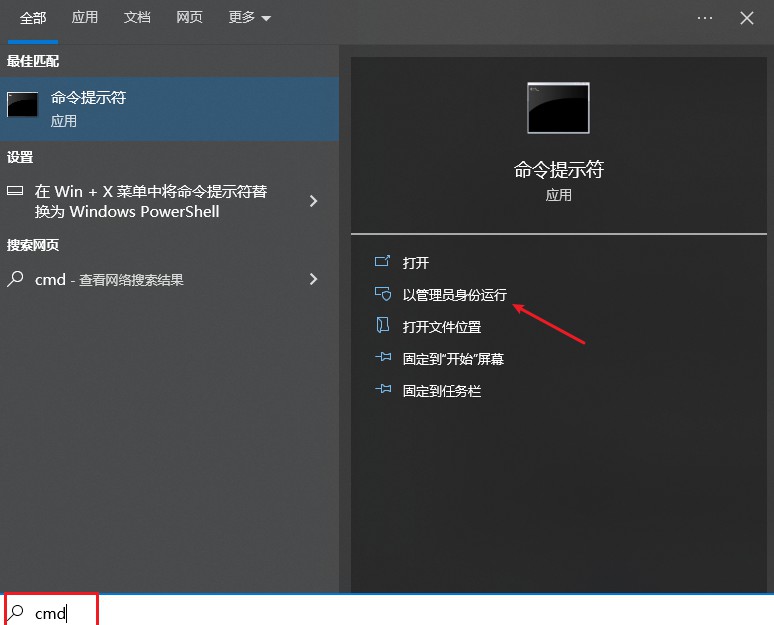Click pin icon beside 固定到"开始"屏幕

point(383,356)
